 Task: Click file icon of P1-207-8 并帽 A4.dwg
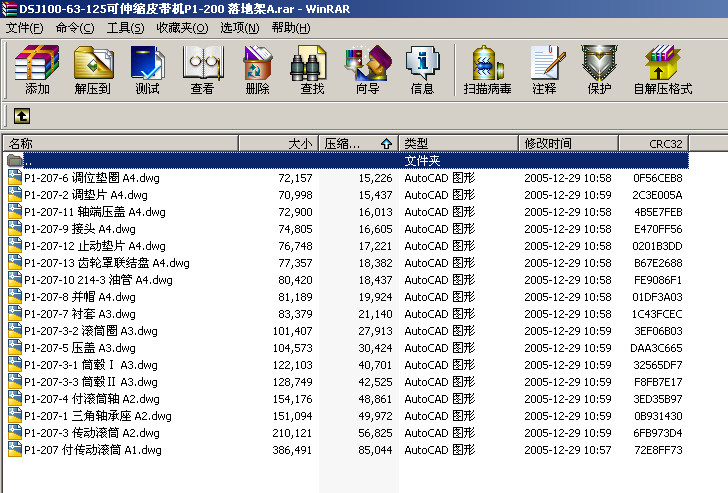(x=15, y=296)
